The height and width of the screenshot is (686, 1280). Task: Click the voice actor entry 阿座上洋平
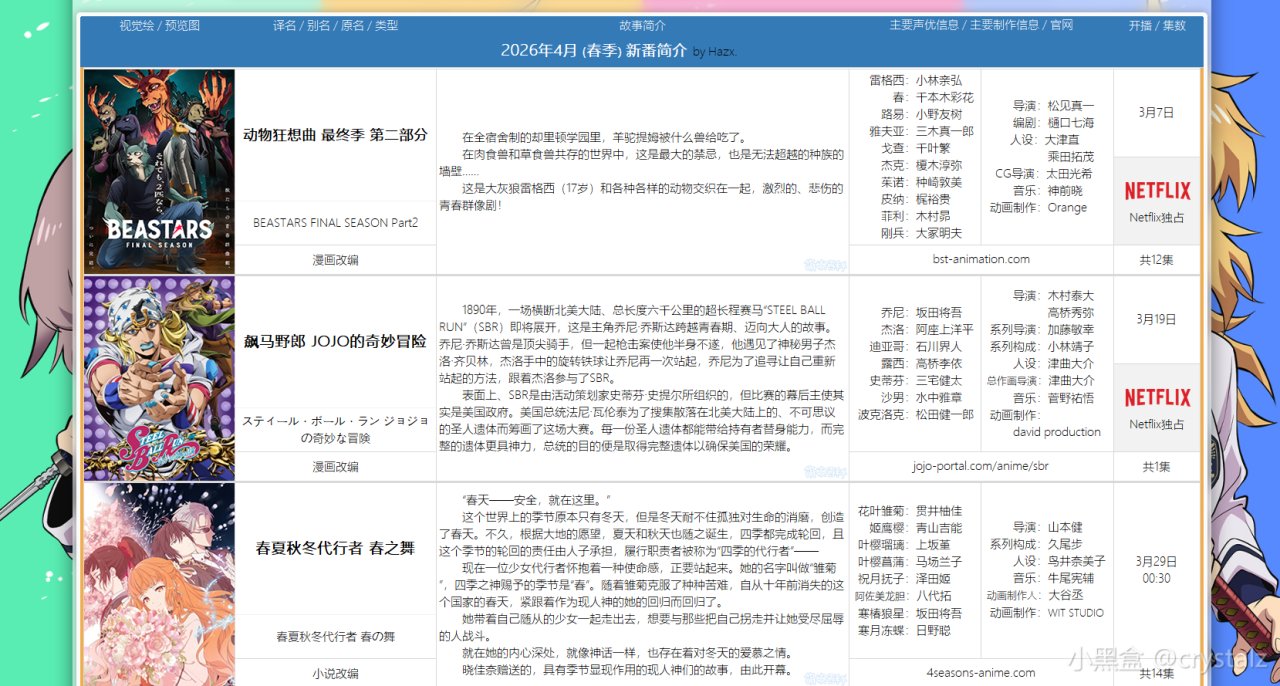[x=945, y=329]
